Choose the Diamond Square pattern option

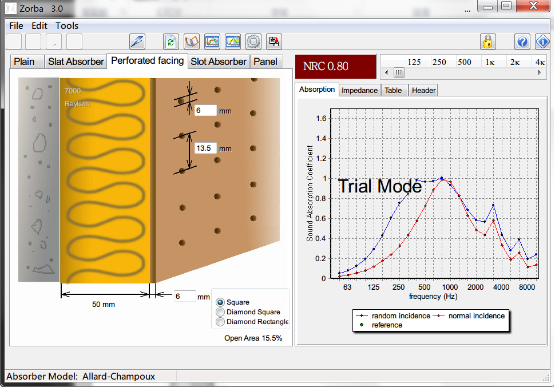click(220, 312)
